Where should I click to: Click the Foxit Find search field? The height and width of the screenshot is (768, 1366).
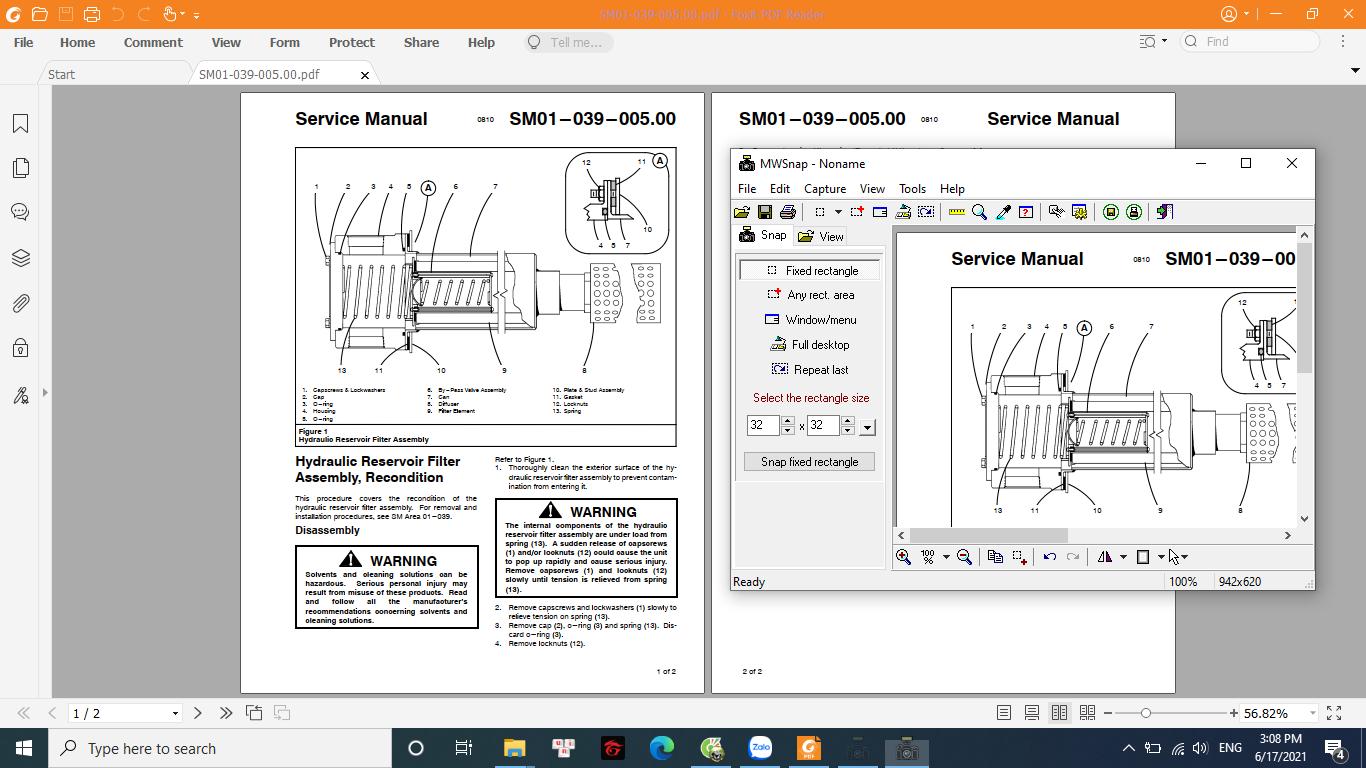tap(1260, 42)
